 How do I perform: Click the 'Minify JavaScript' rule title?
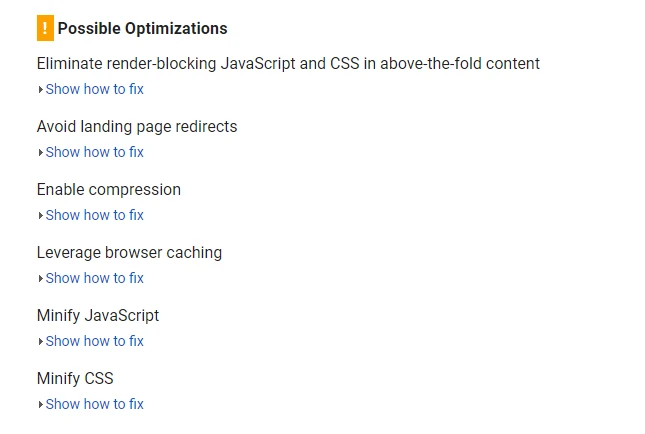[98, 316]
